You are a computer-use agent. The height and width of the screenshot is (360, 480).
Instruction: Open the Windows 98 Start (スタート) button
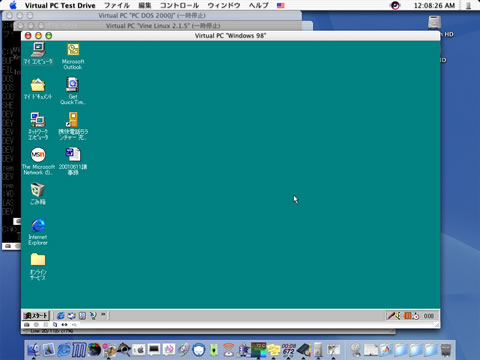36,315
